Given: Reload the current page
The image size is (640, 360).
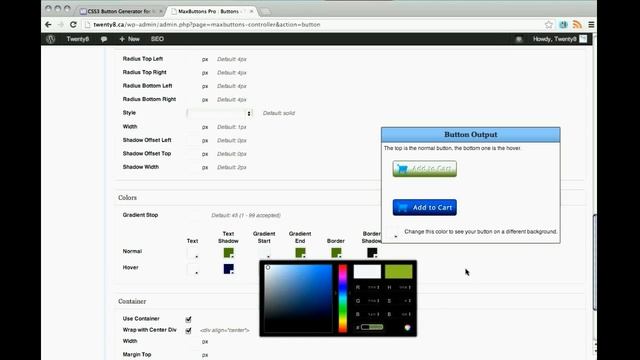Looking at the screenshot, I should pos(73,24).
